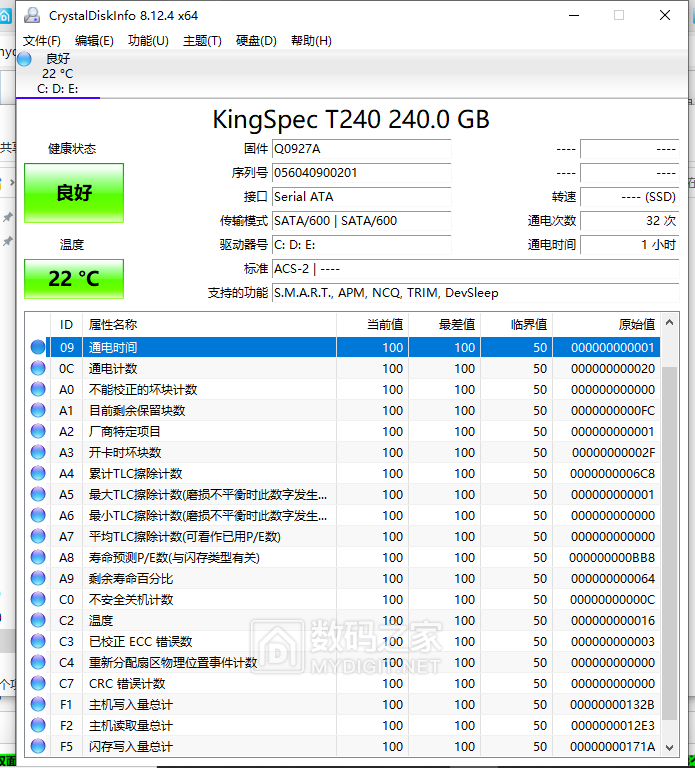This screenshot has height=768, width=695.
Task: Click status orb icon of row F2 主机读取量总计
Action: tap(38, 725)
